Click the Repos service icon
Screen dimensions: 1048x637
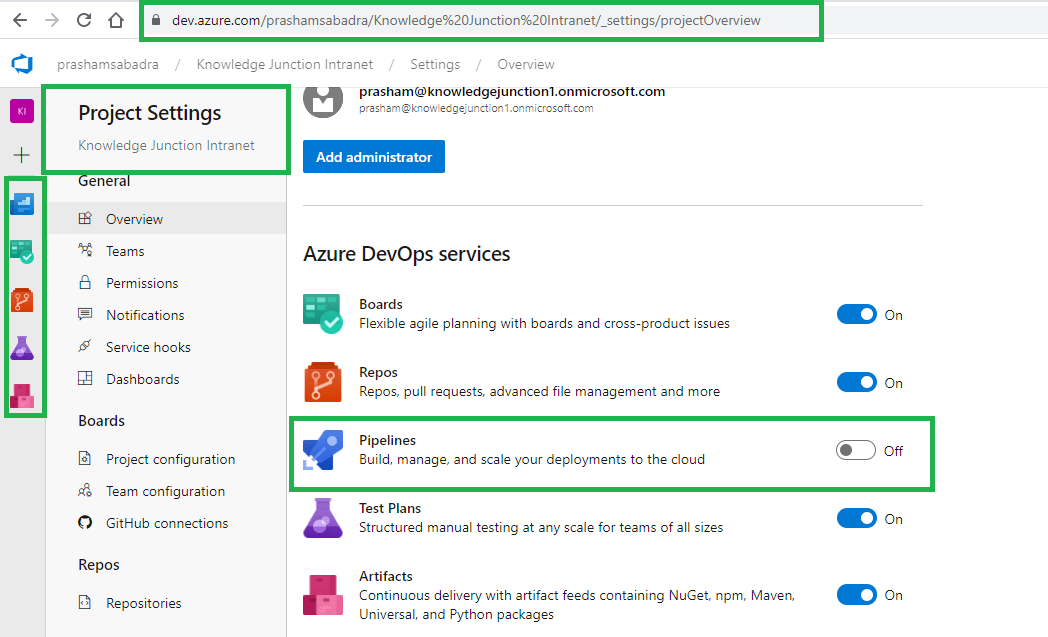click(x=323, y=382)
